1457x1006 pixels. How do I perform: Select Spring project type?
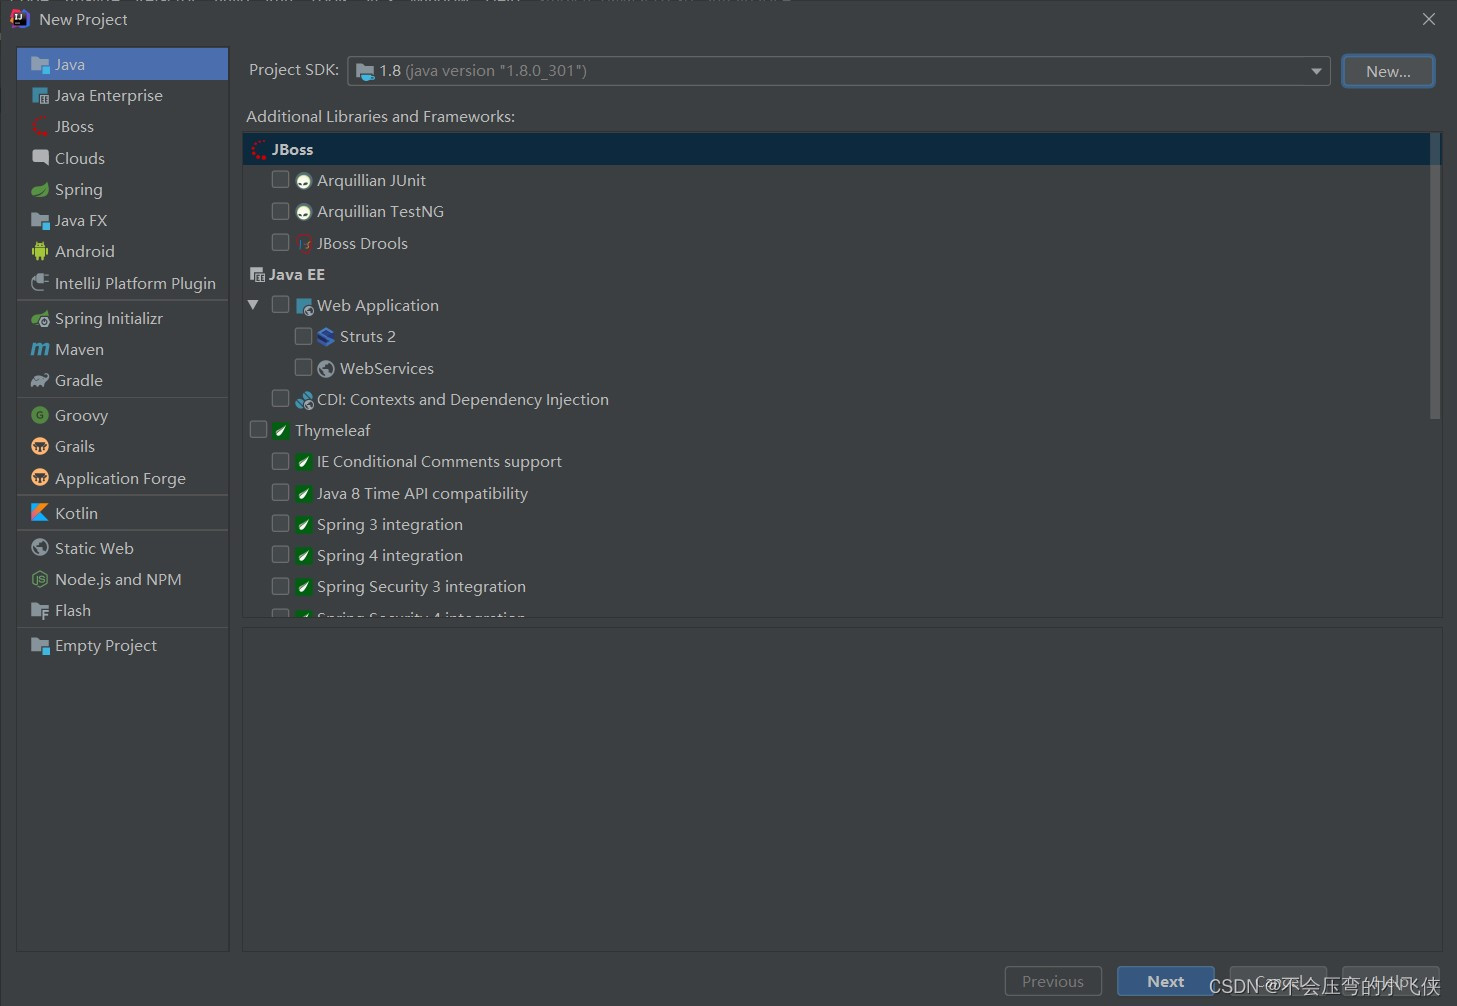[122, 190]
